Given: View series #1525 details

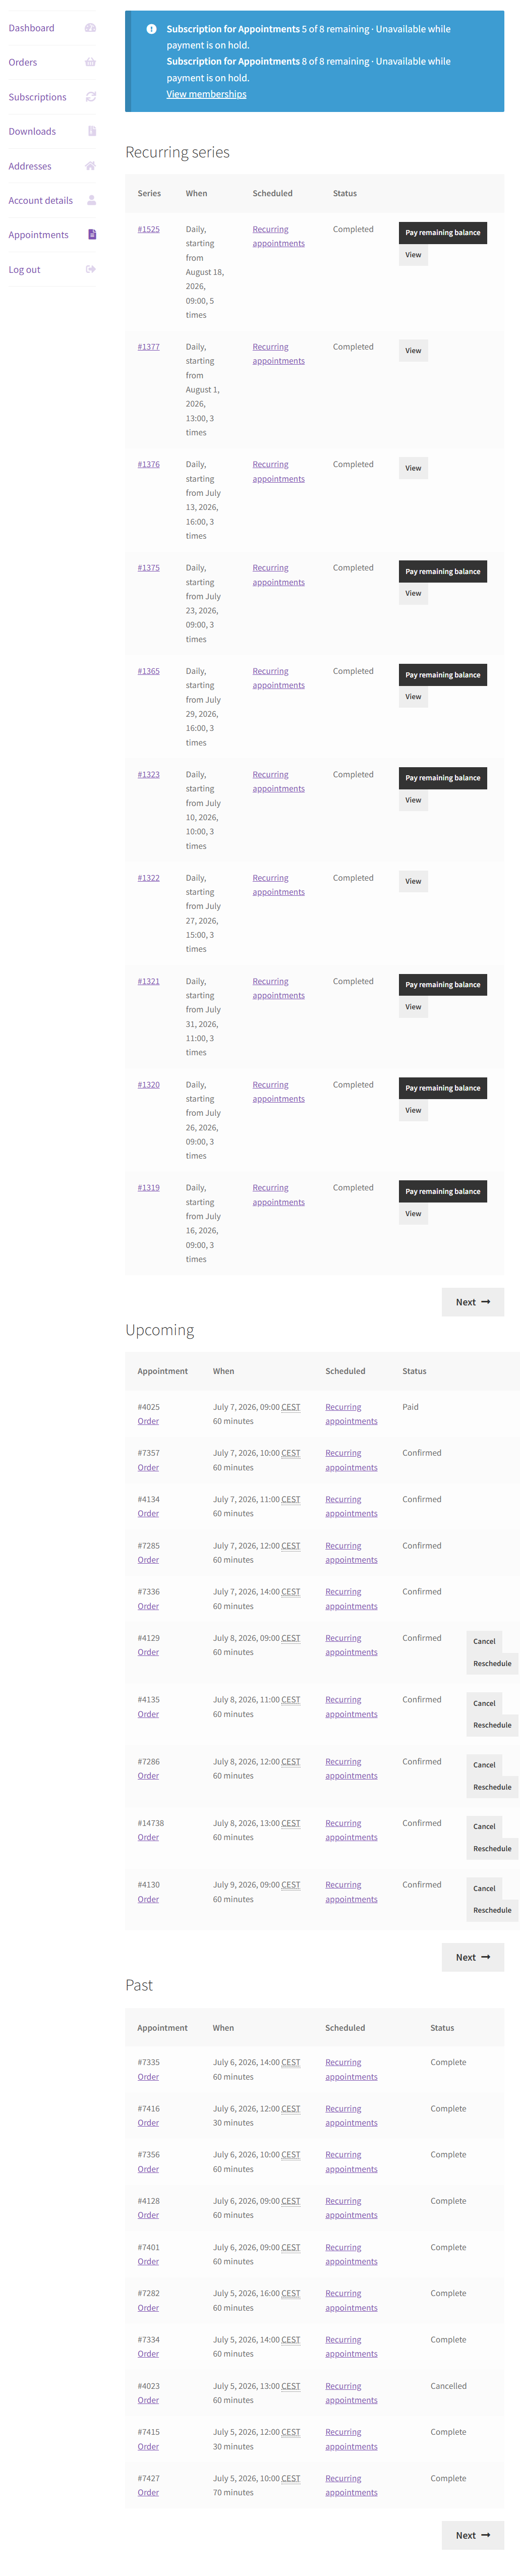Looking at the screenshot, I should click(x=413, y=255).
